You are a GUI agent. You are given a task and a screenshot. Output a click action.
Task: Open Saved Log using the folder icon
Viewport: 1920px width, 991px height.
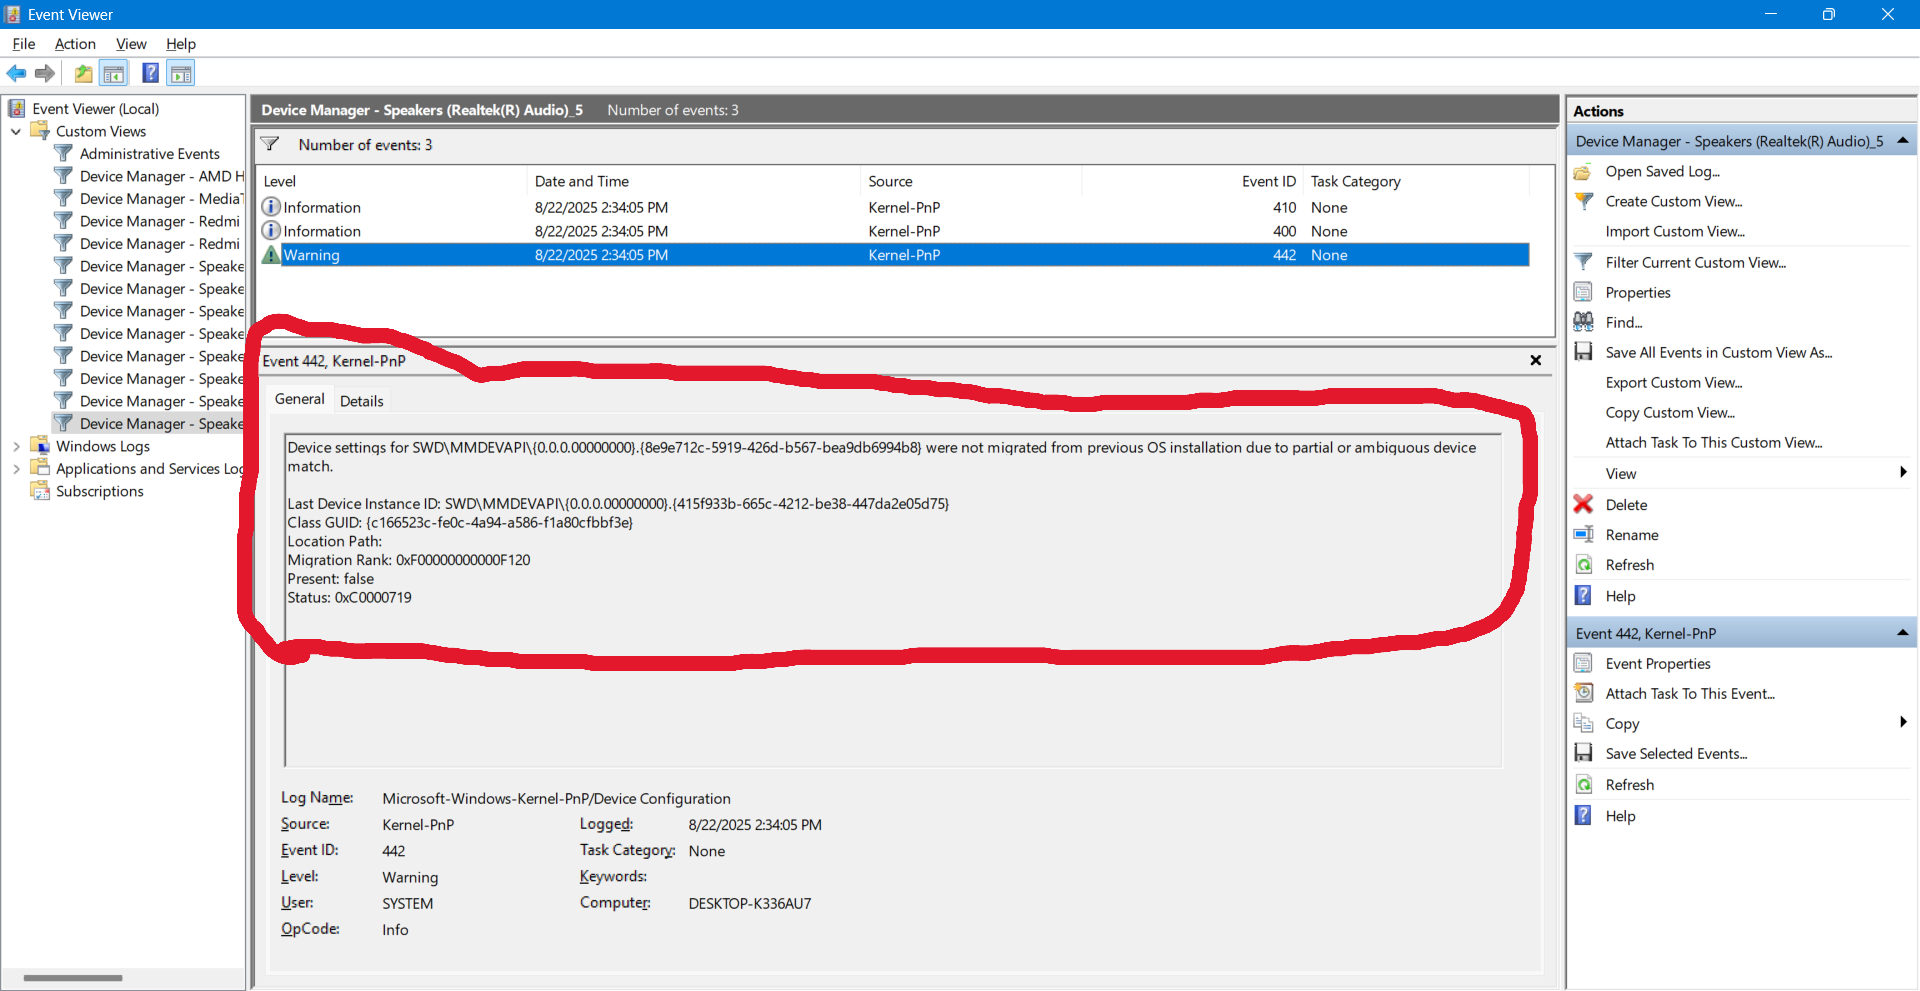point(1581,171)
